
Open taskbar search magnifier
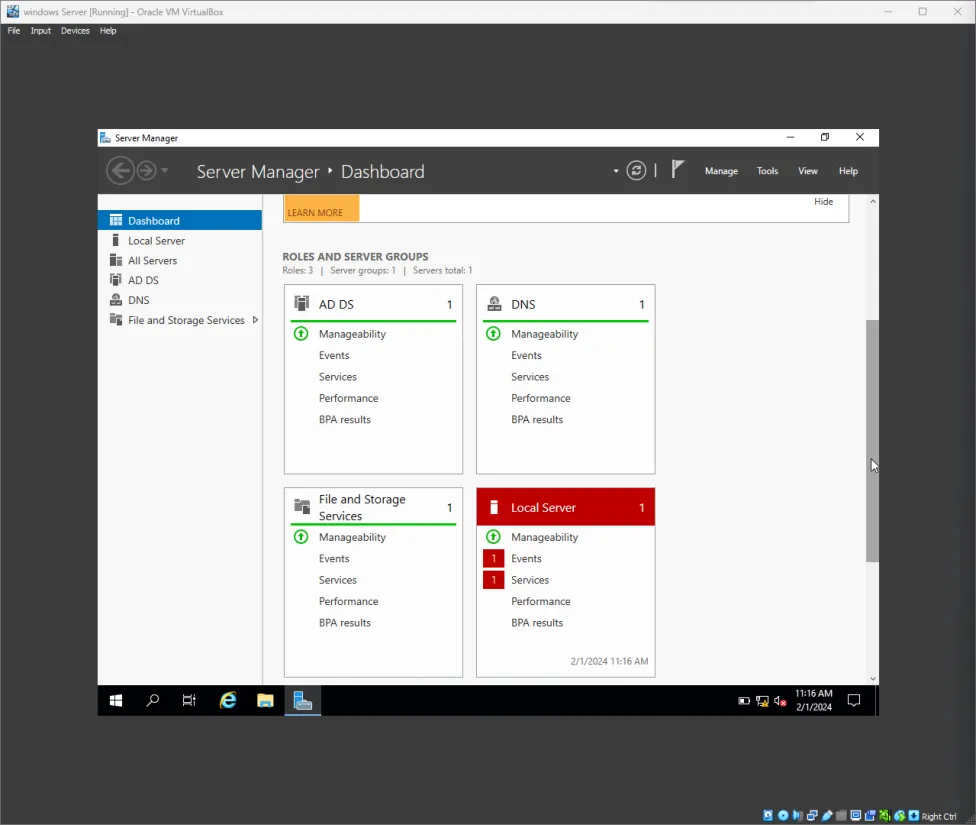(152, 700)
